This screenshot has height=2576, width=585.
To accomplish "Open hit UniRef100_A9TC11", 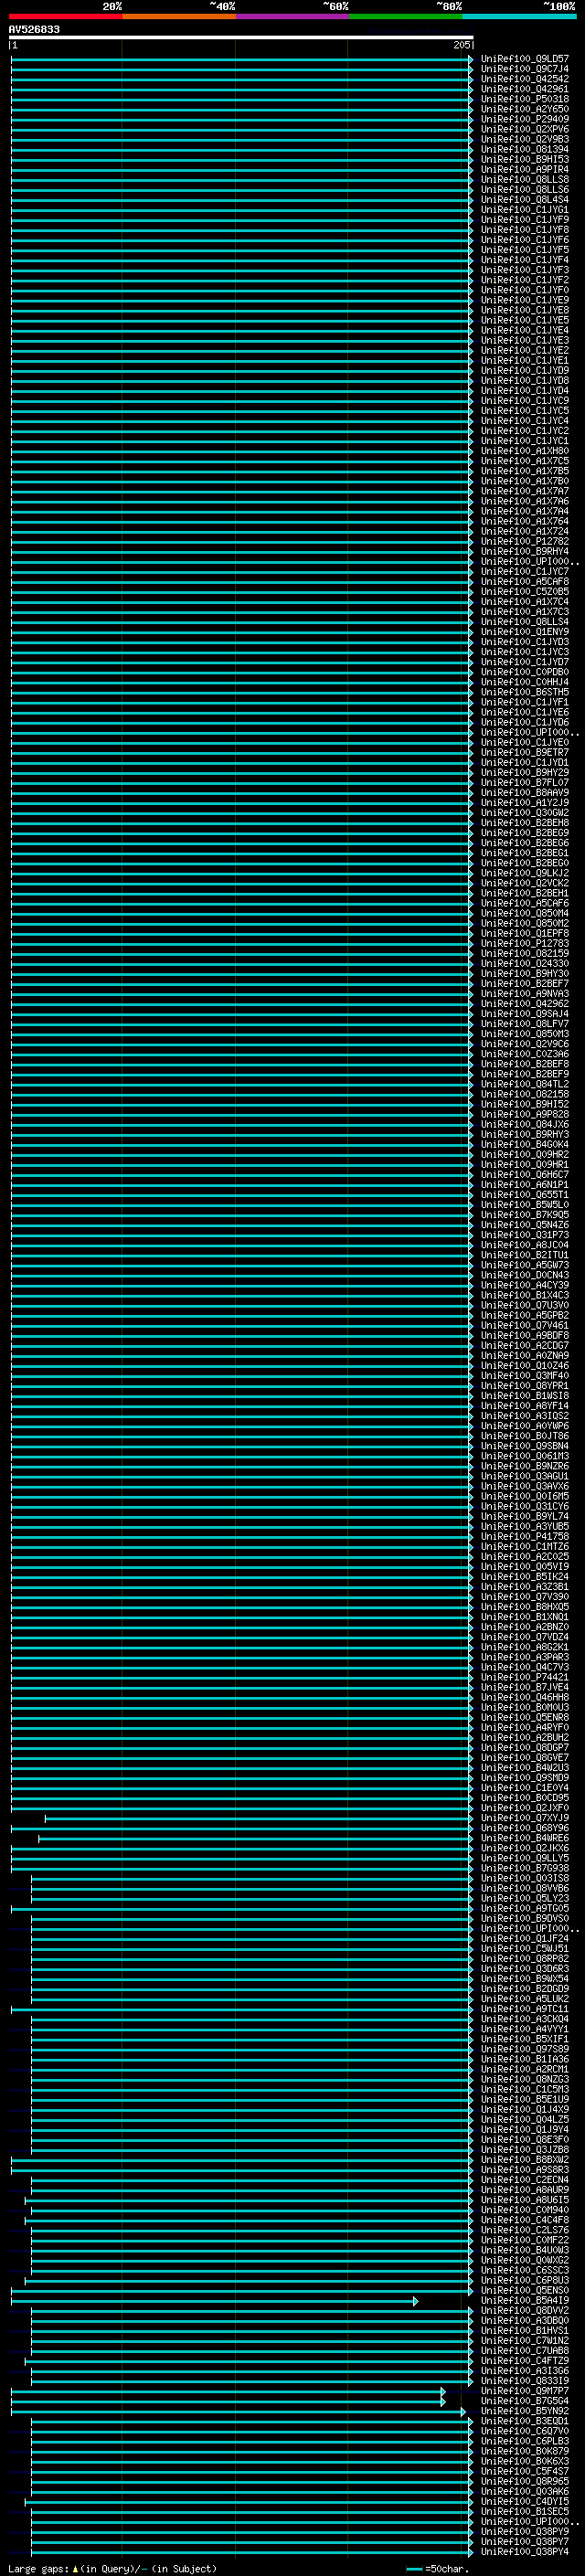I will point(525,2008).
